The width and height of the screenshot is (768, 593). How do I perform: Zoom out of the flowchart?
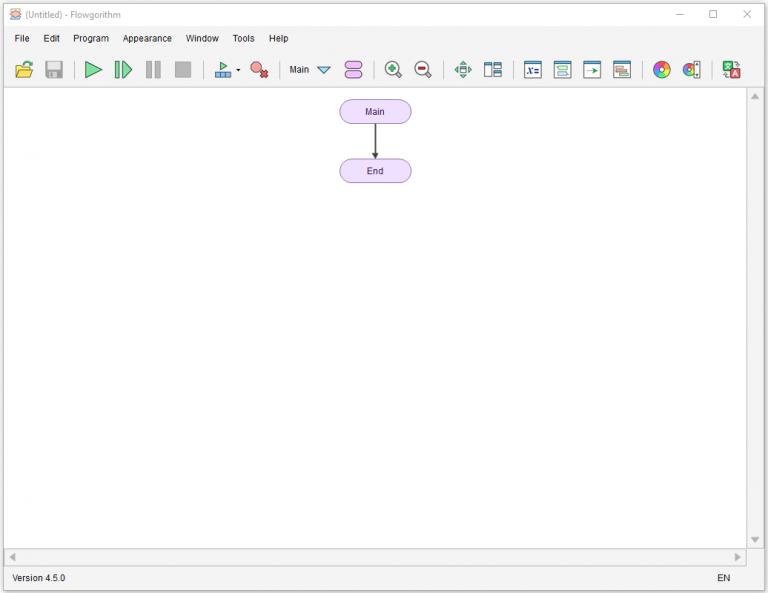coord(423,70)
